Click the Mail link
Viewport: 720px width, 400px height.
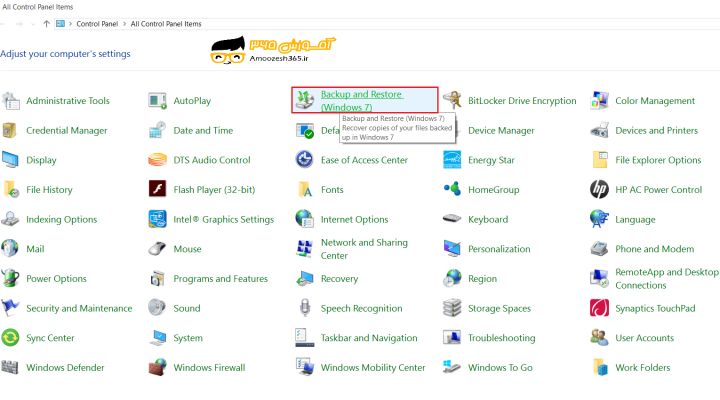pos(35,249)
